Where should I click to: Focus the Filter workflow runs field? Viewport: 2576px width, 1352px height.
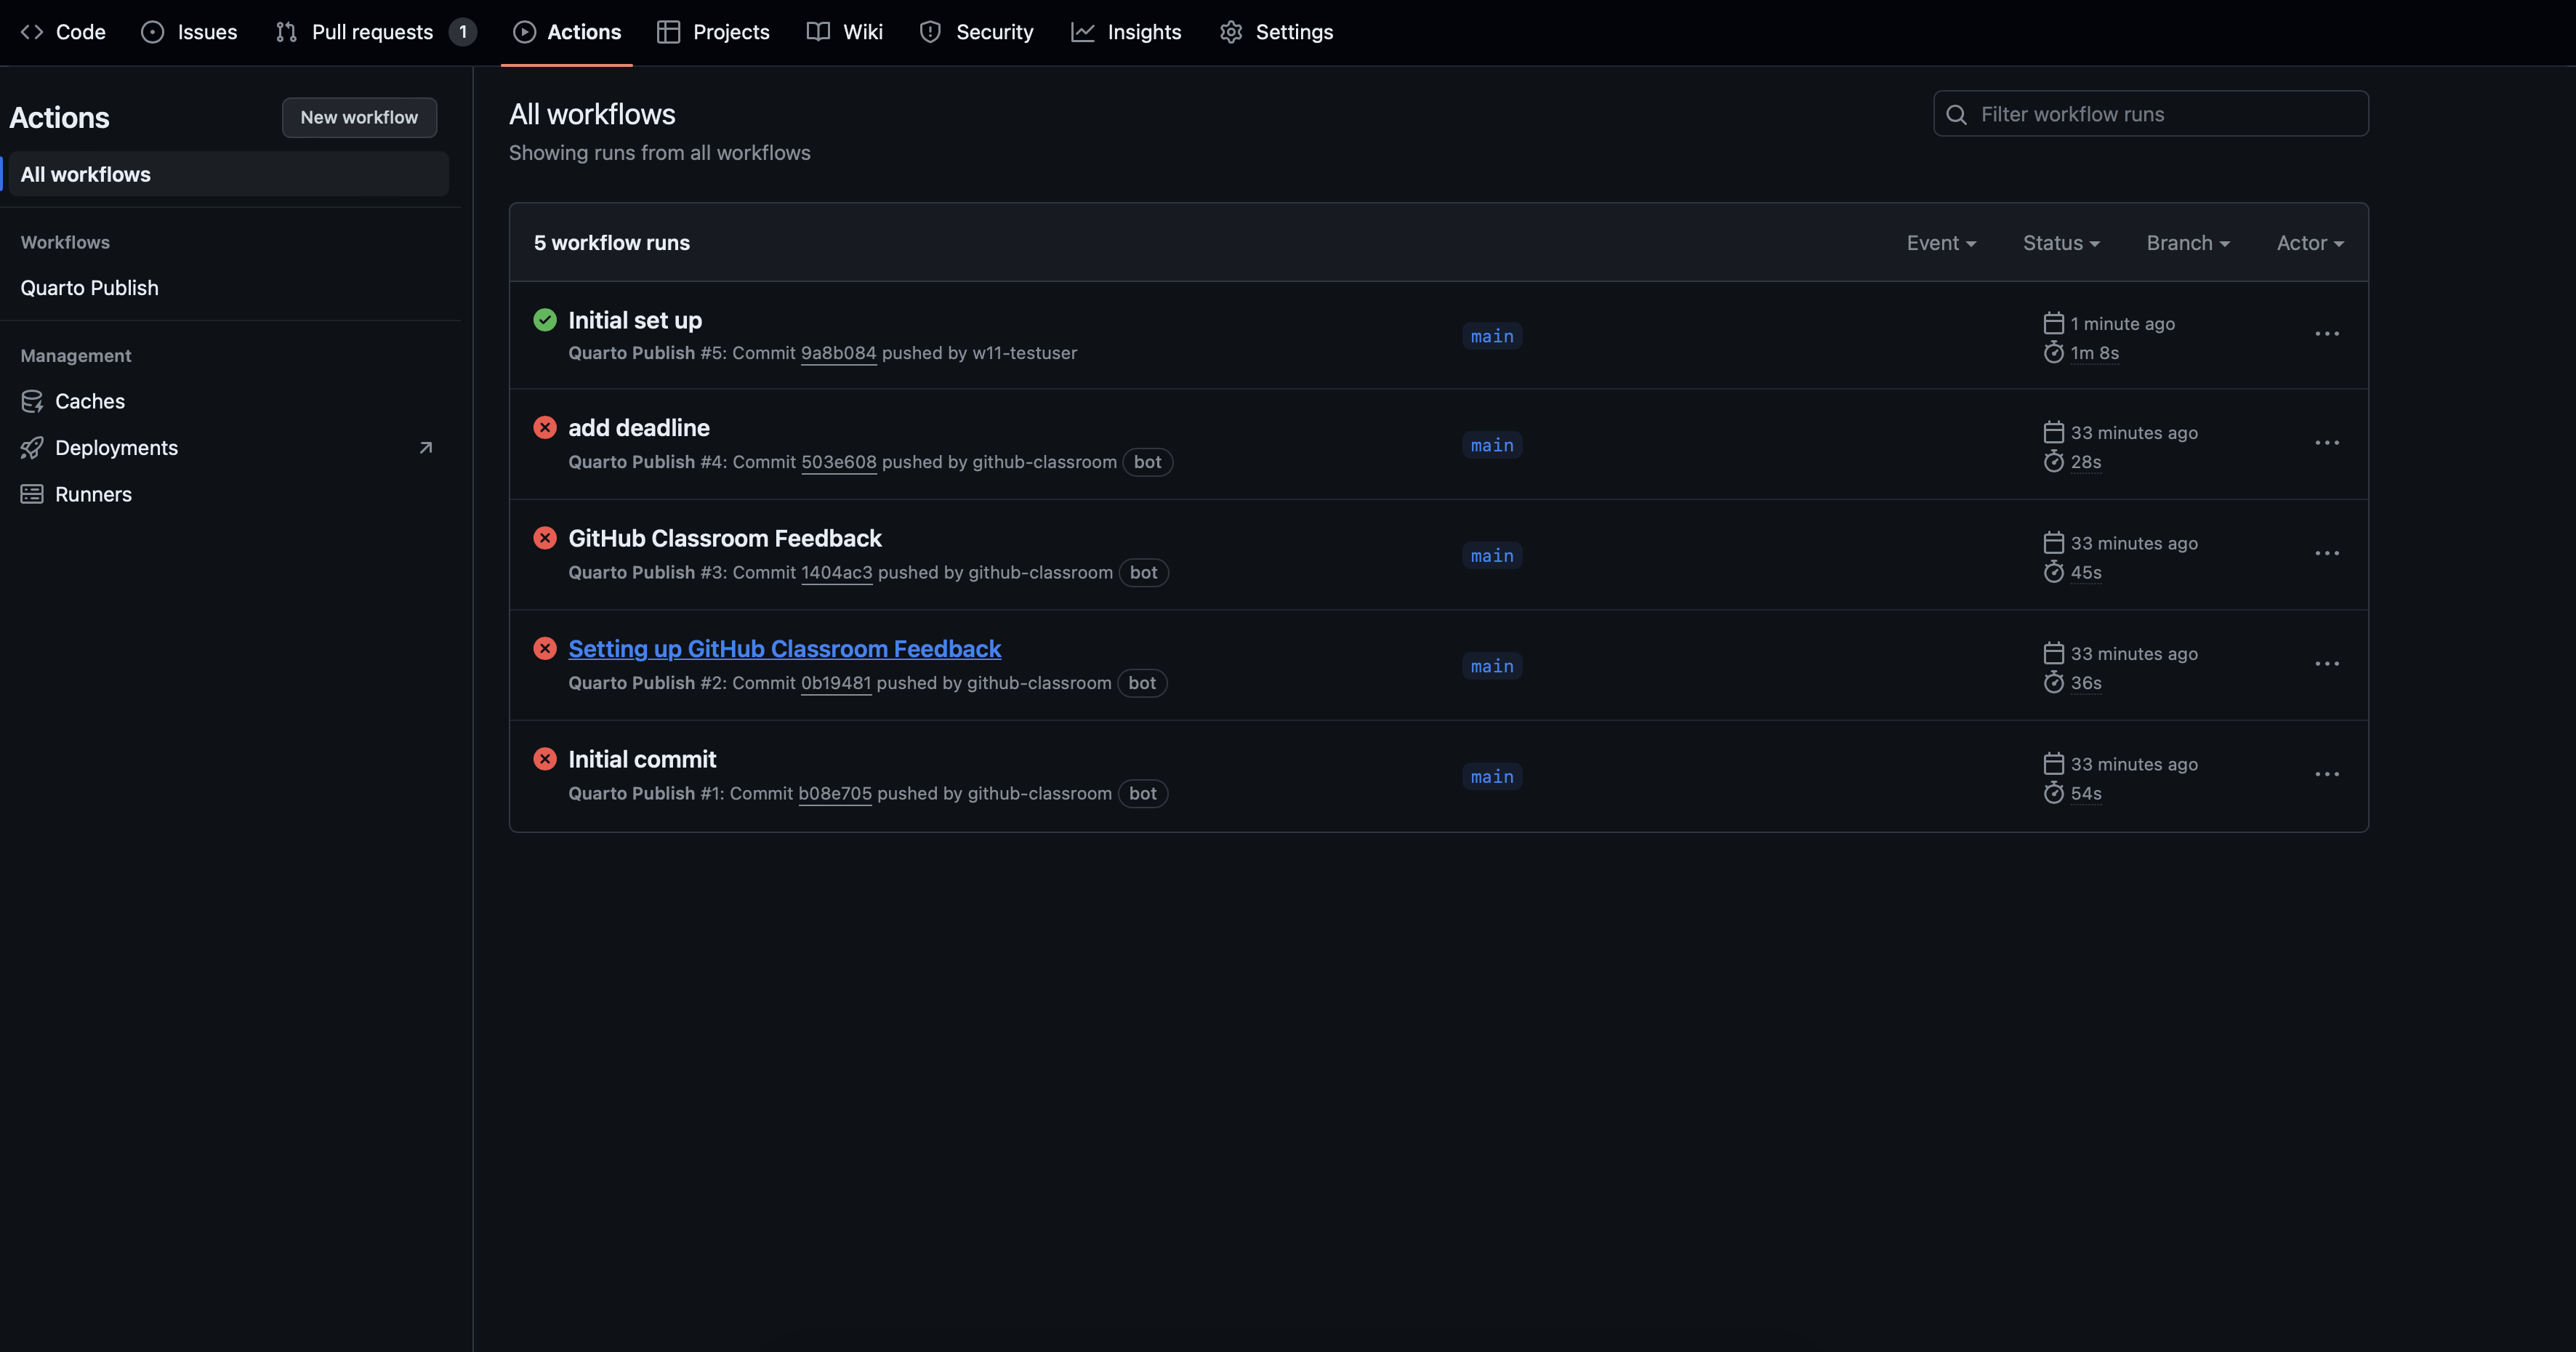point(2150,114)
